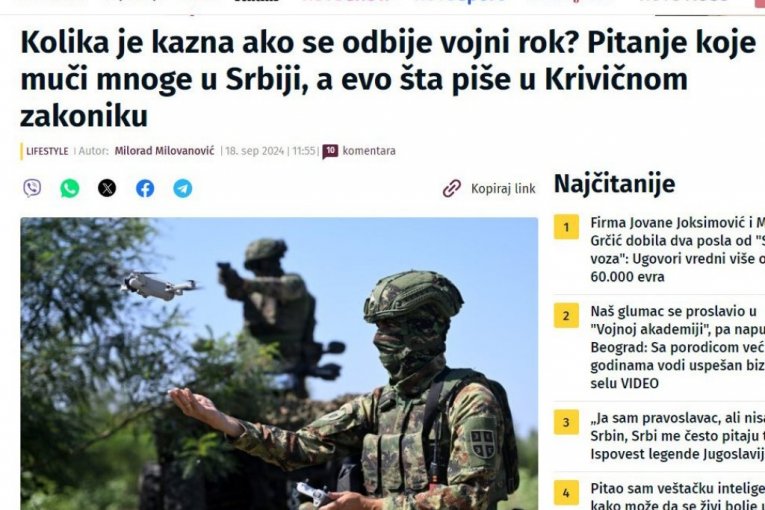This screenshot has width=765, height=510.
Task: Jump to the komentara section
Action: (x=369, y=151)
